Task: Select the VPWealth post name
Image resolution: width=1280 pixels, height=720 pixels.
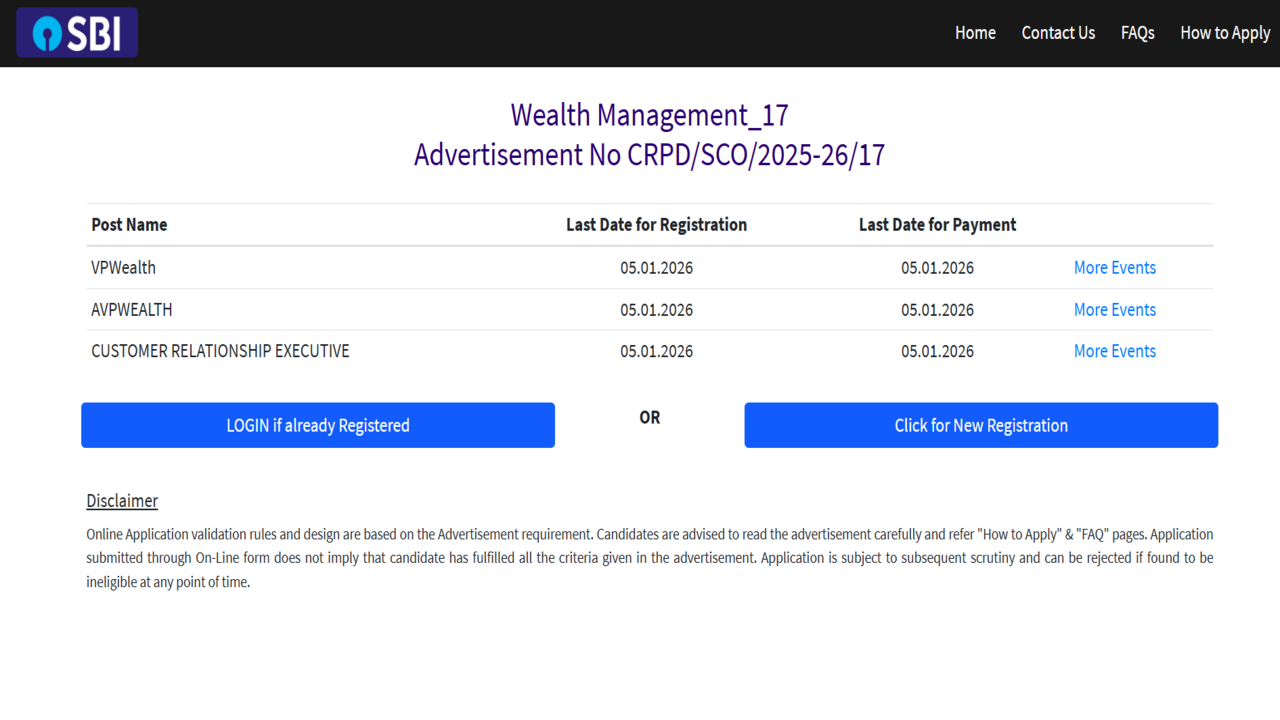Action: coord(123,268)
